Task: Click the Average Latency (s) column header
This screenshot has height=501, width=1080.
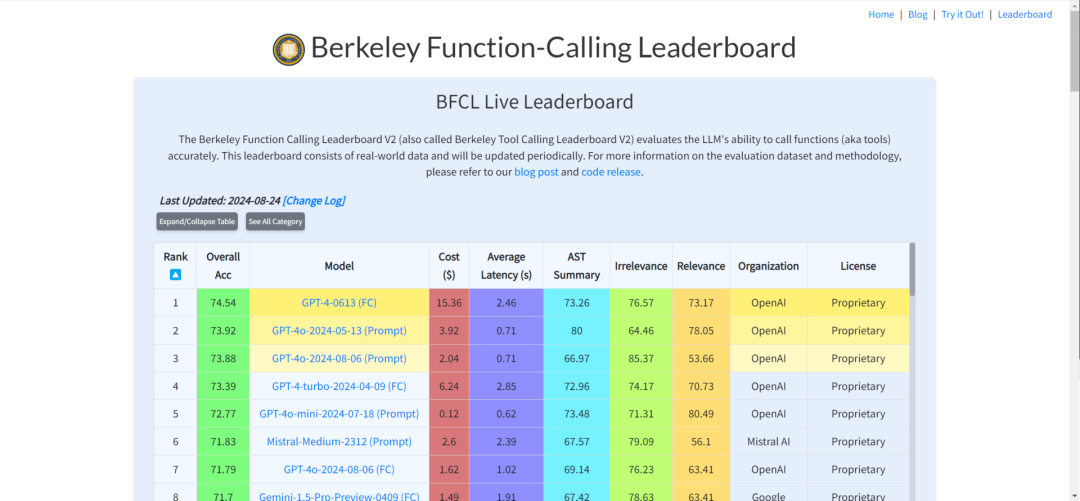Action: pyautogui.click(x=506, y=266)
